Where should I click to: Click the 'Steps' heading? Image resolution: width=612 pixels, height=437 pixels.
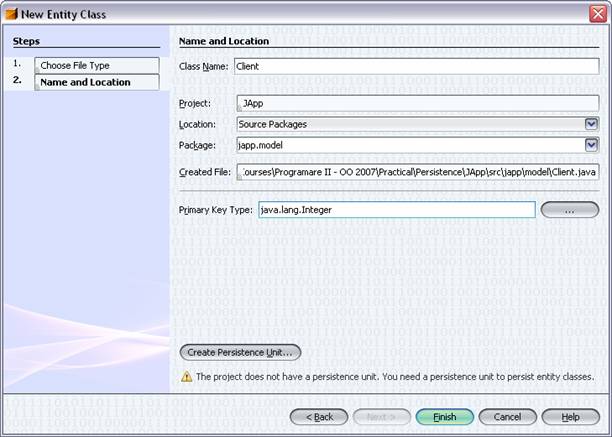(26, 41)
